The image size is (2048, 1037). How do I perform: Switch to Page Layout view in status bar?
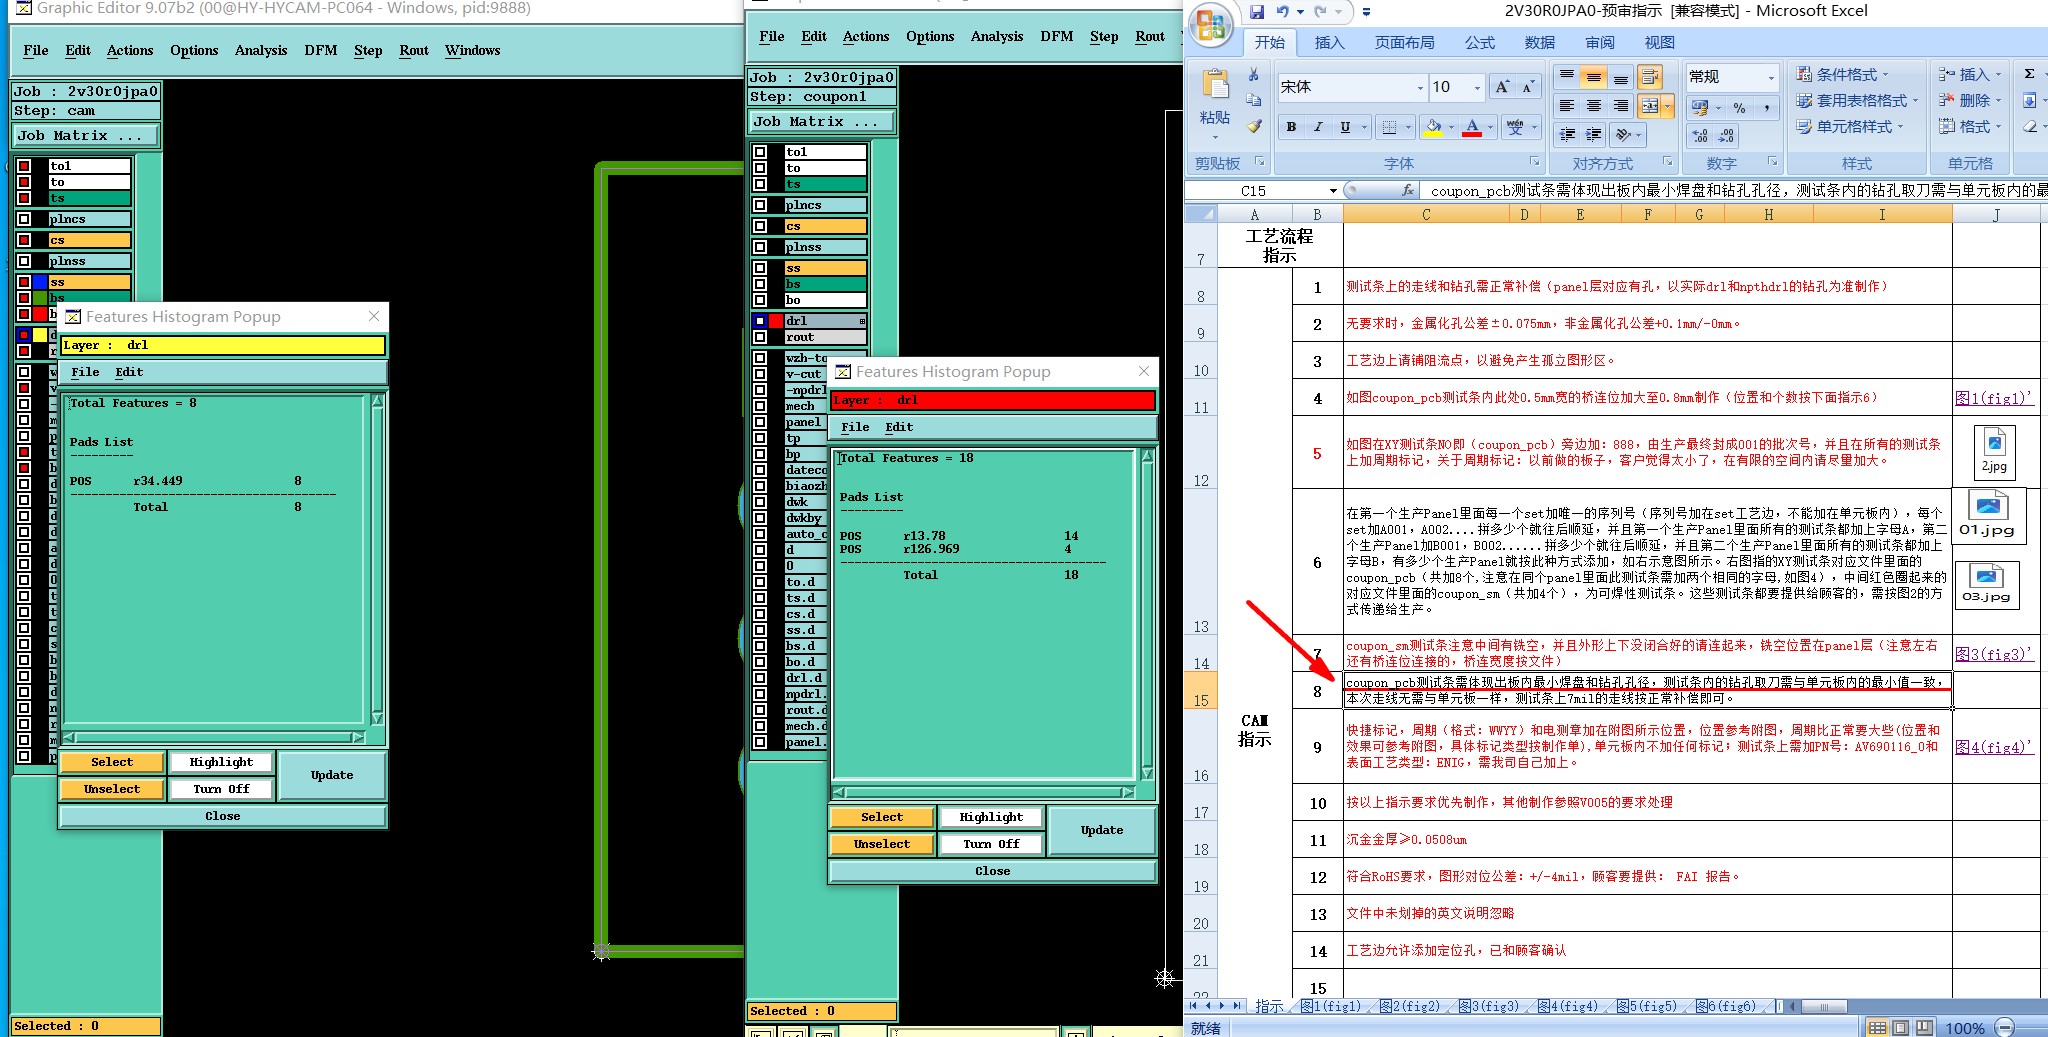click(x=1900, y=1027)
